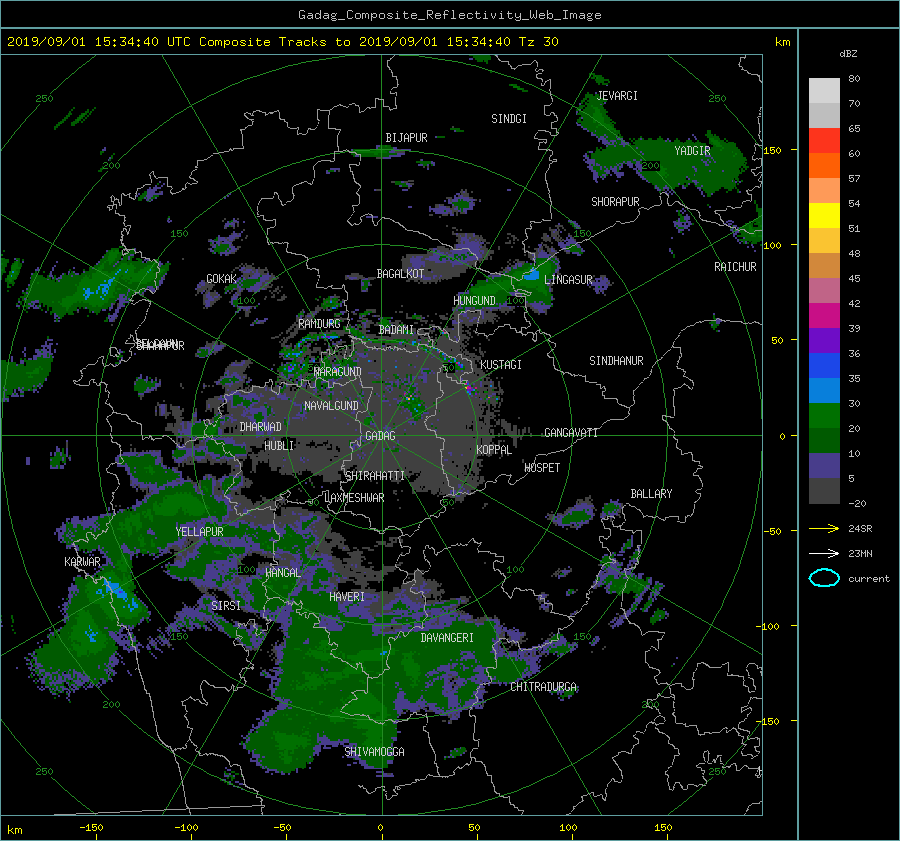Click the 150 km right-axis tick label
This screenshot has width=900, height=841.
coord(773,150)
